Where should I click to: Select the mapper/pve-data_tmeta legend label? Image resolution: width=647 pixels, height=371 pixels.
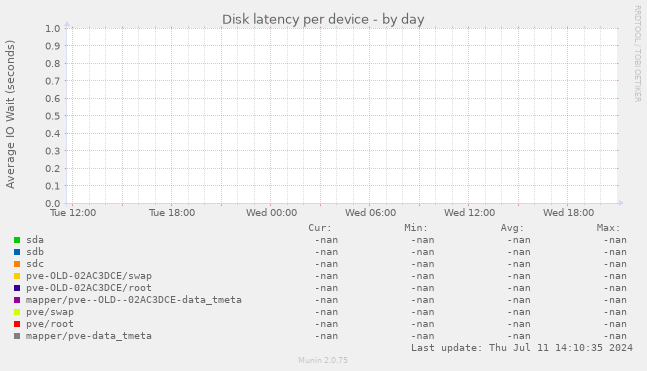[x=89, y=336]
